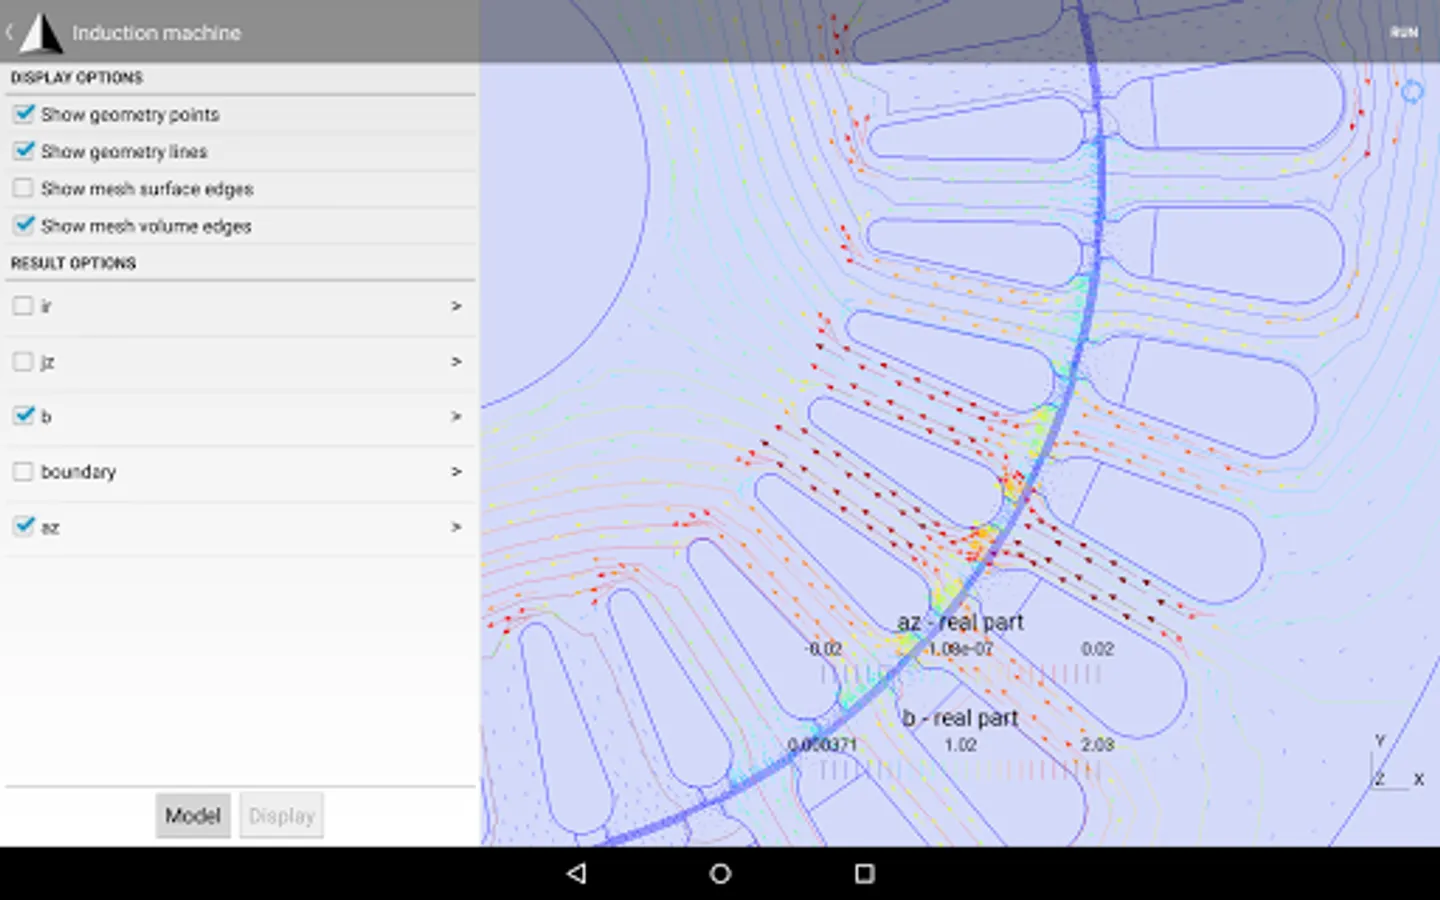The image size is (1440, 900).
Task: Switch to the Model tab
Action: 193,816
